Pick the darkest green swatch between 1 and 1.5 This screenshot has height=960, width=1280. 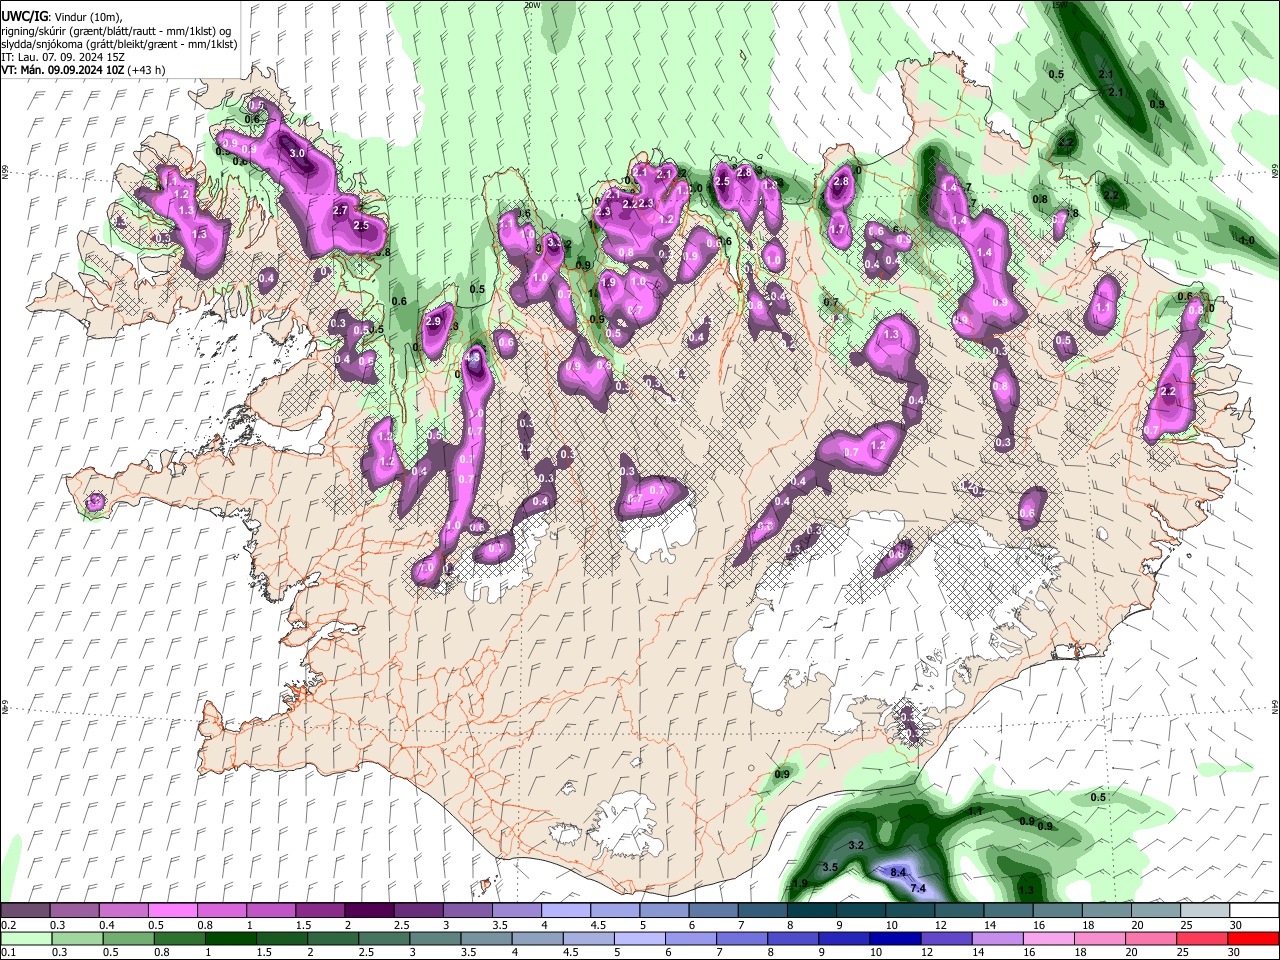coord(230,938)
